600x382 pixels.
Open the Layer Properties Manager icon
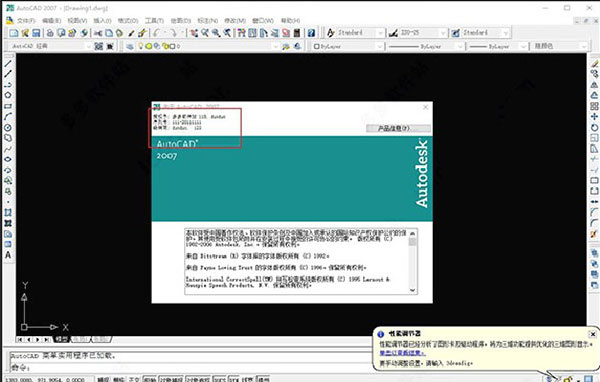pyautogui.click(x=130, y=46)
